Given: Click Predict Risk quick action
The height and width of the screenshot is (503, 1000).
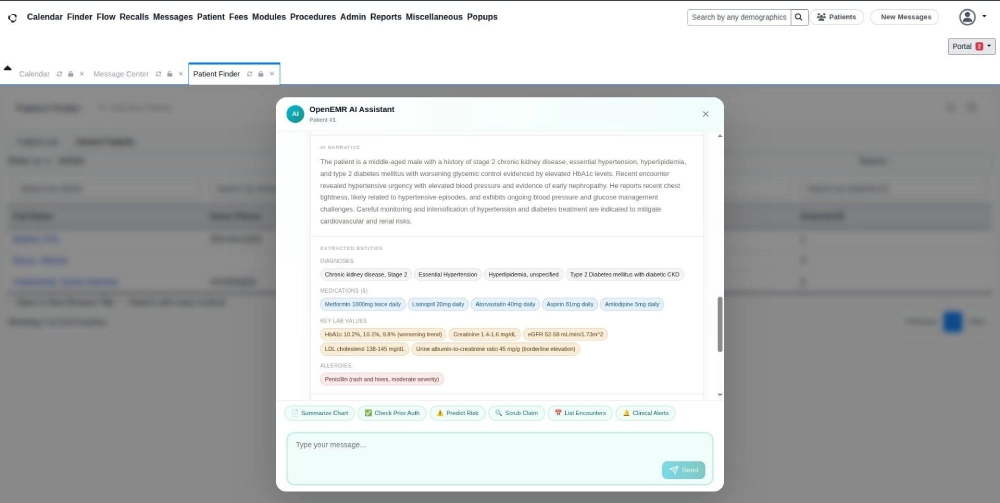Looking at the screenshot, I should pos(457,413).
